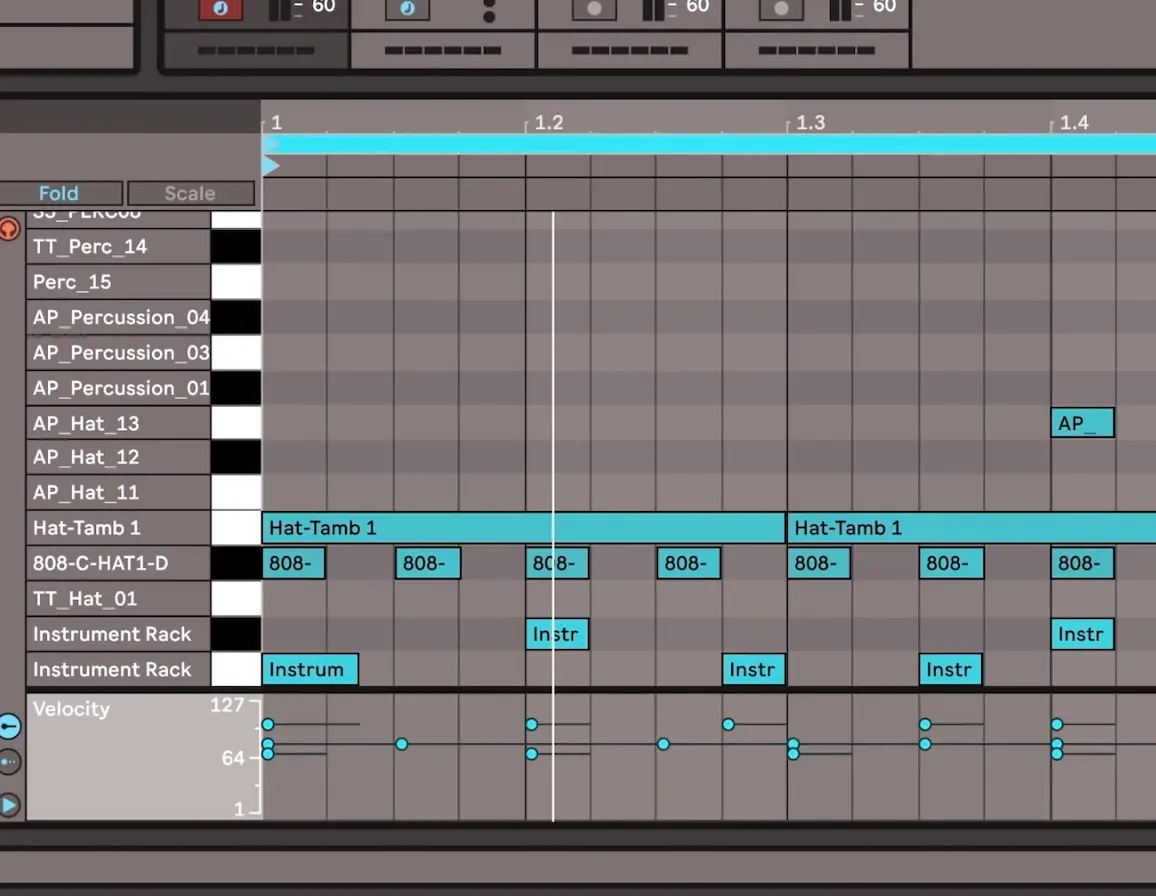This screenshot has height=896, width=1156.
Task: Toggle the red armed clip button
Action: (x=220, y=9)
